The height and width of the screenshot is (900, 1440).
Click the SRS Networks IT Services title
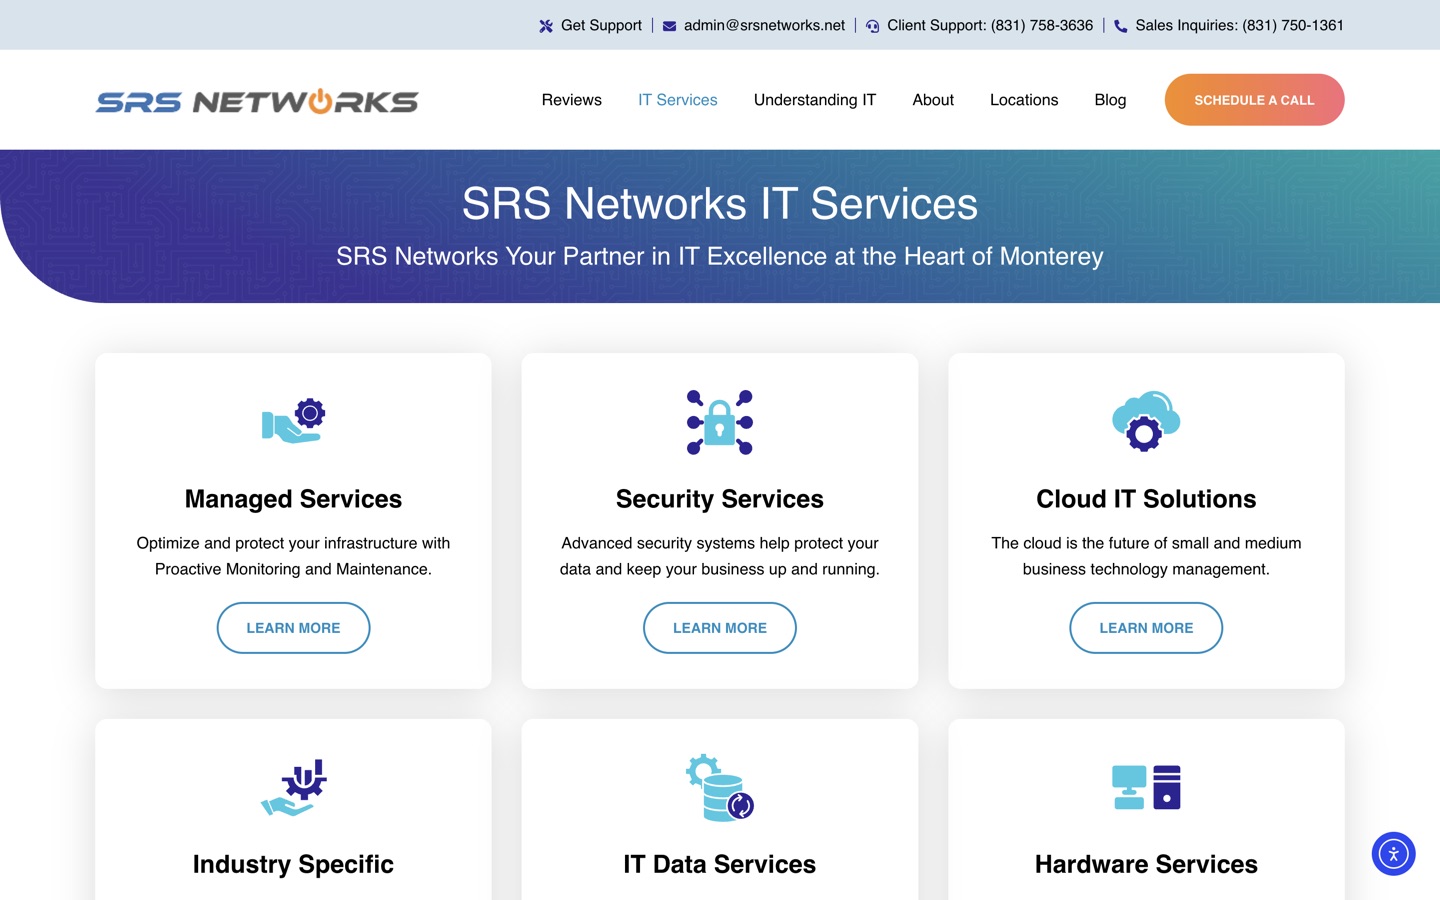720,204
